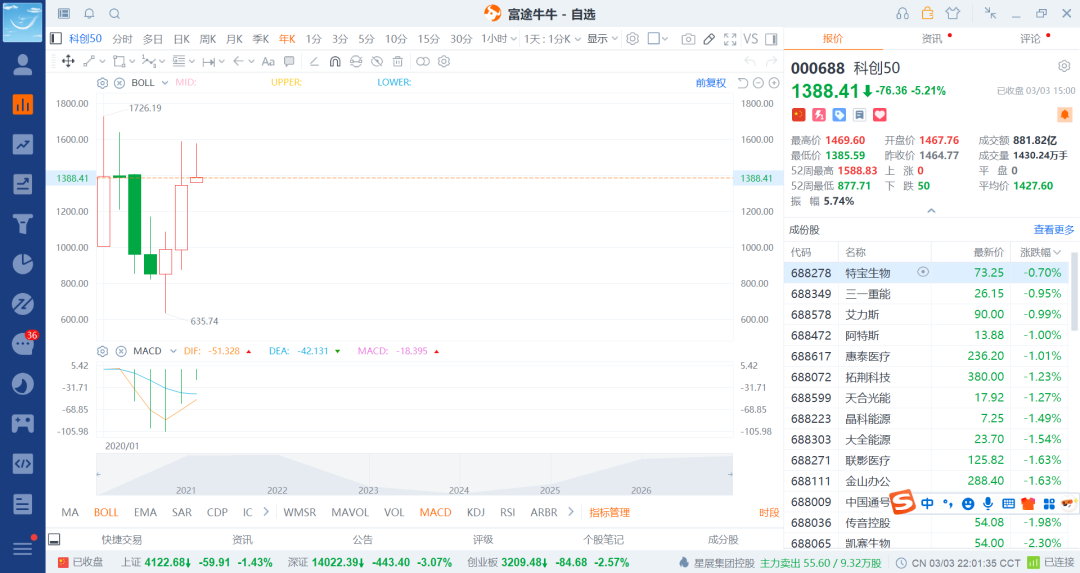The width and height of the screenshot is (1080, 573).
Task: Select the text annotation Aa tool
Action: point(268,61)
